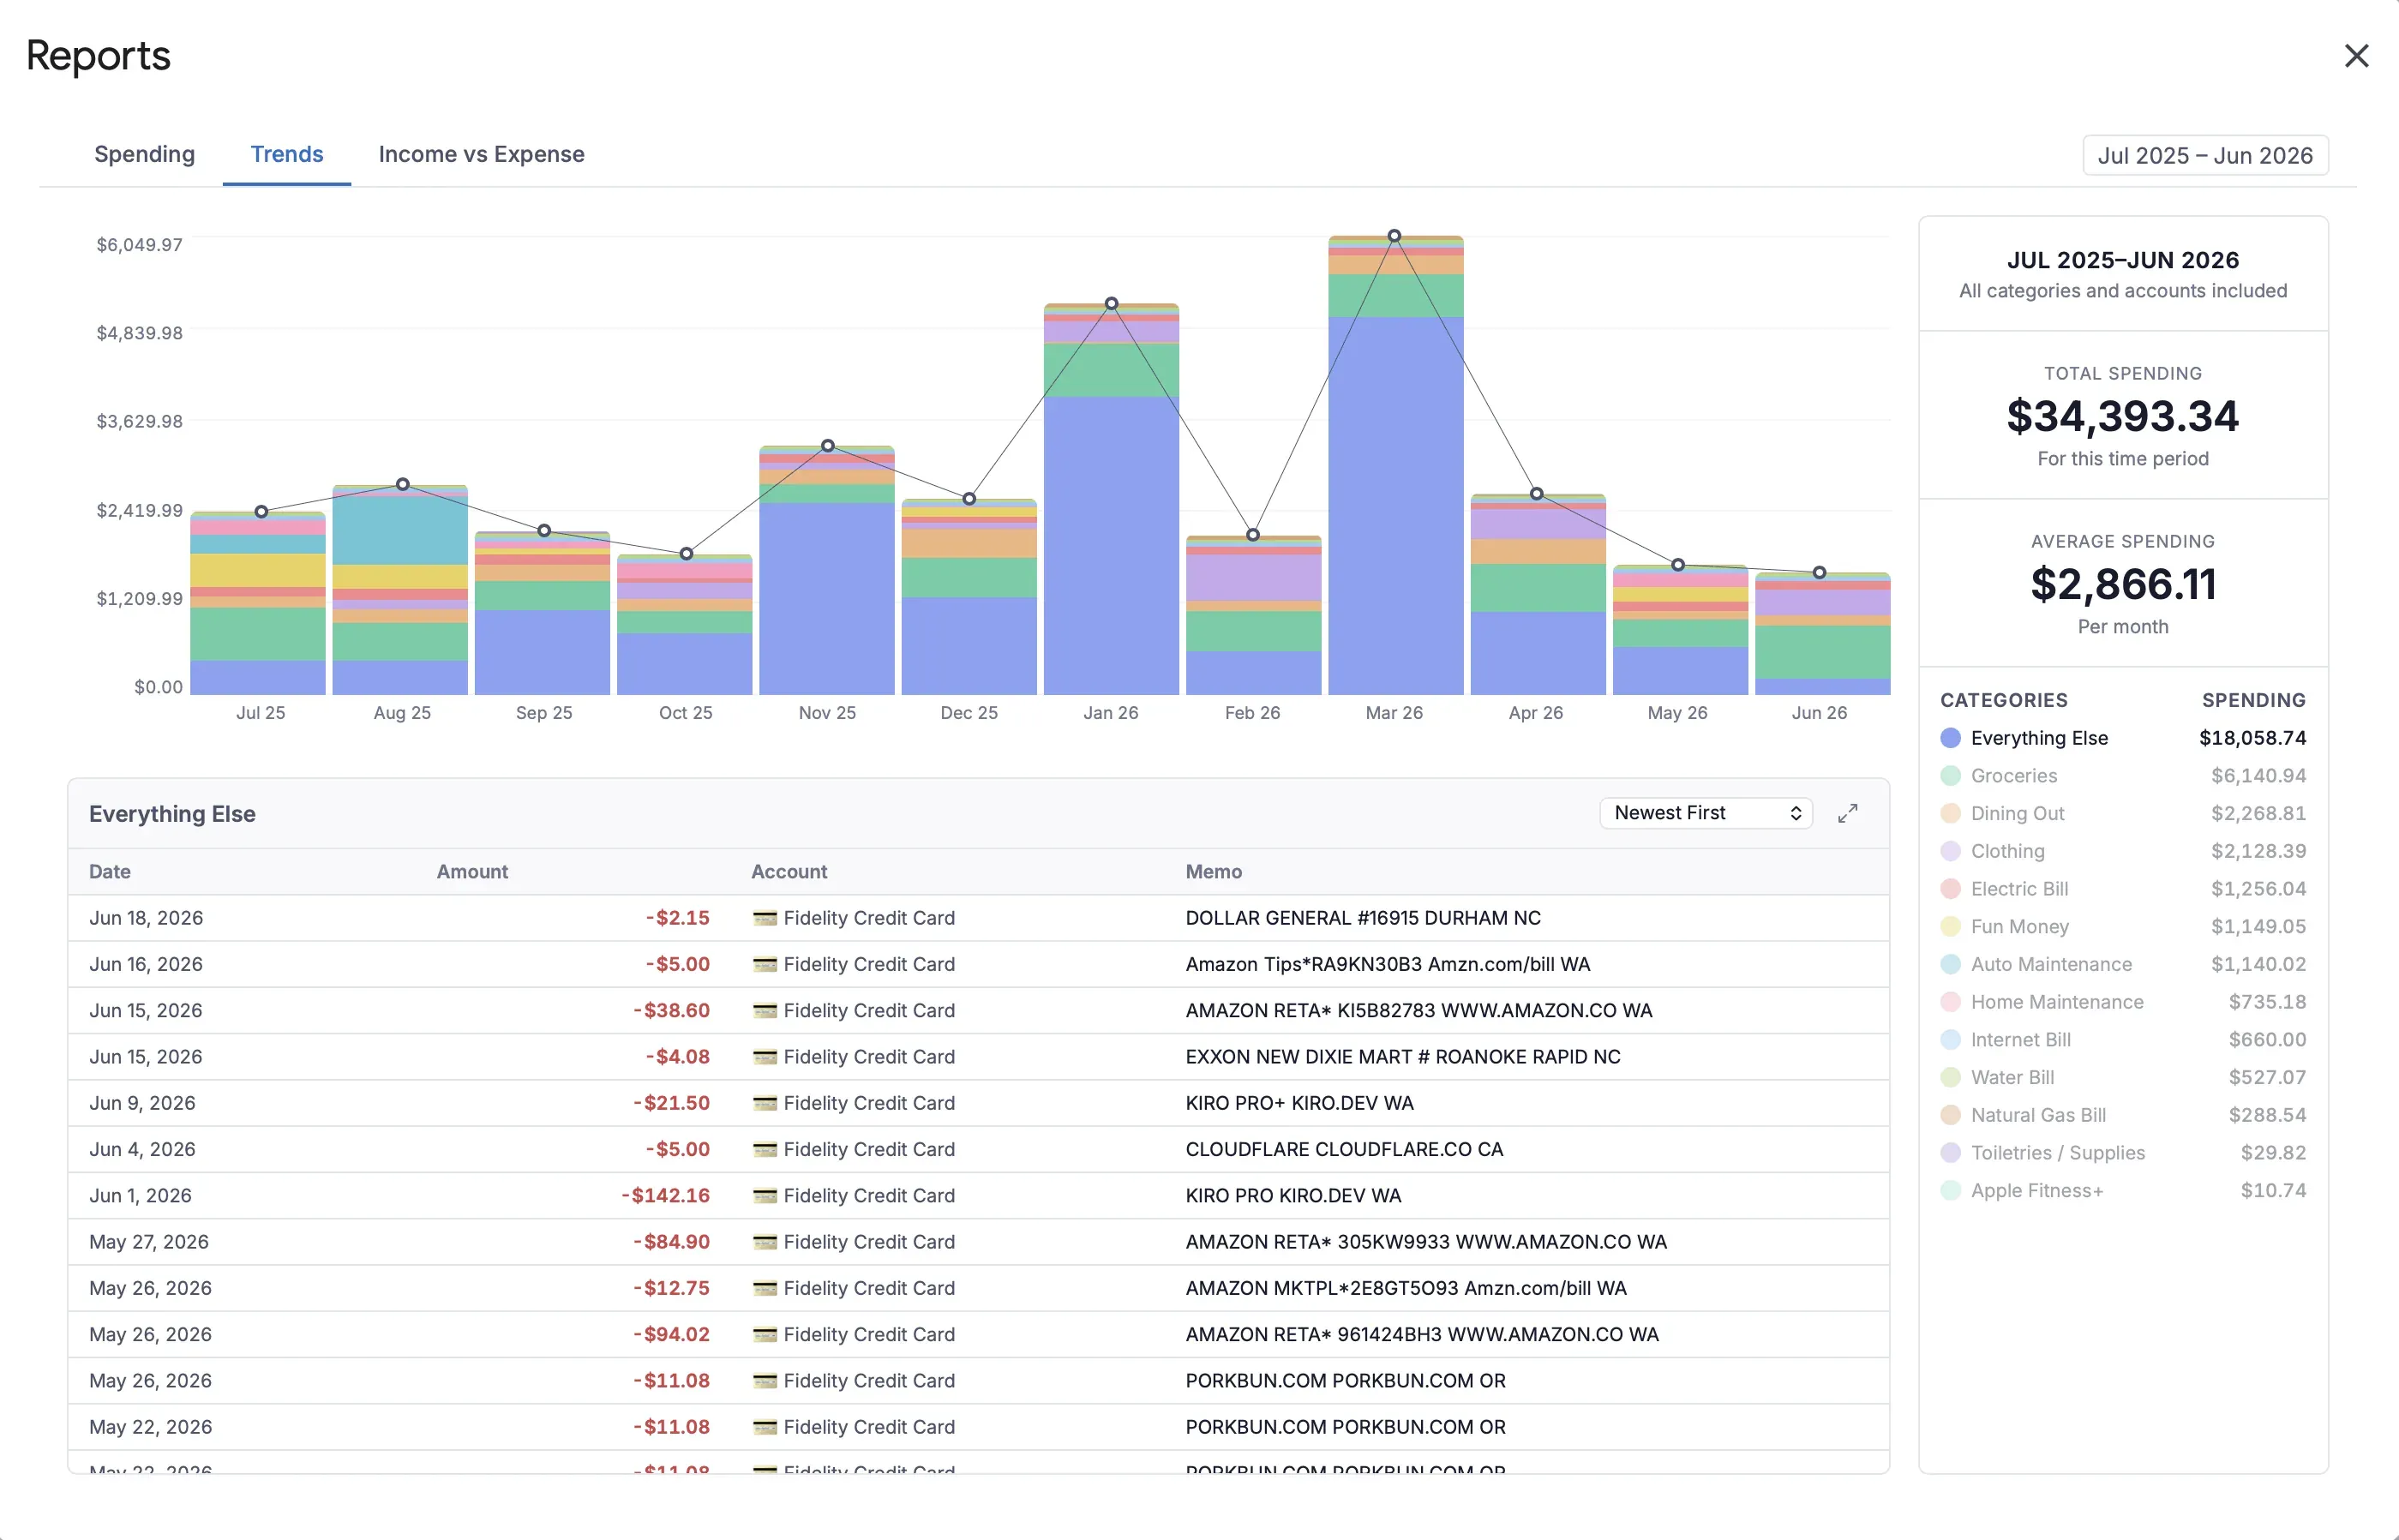Select the Amazon Tips*RA9KN30B3 transaction
This screenshot has height=1540, width=2399.
click(978, 964)
